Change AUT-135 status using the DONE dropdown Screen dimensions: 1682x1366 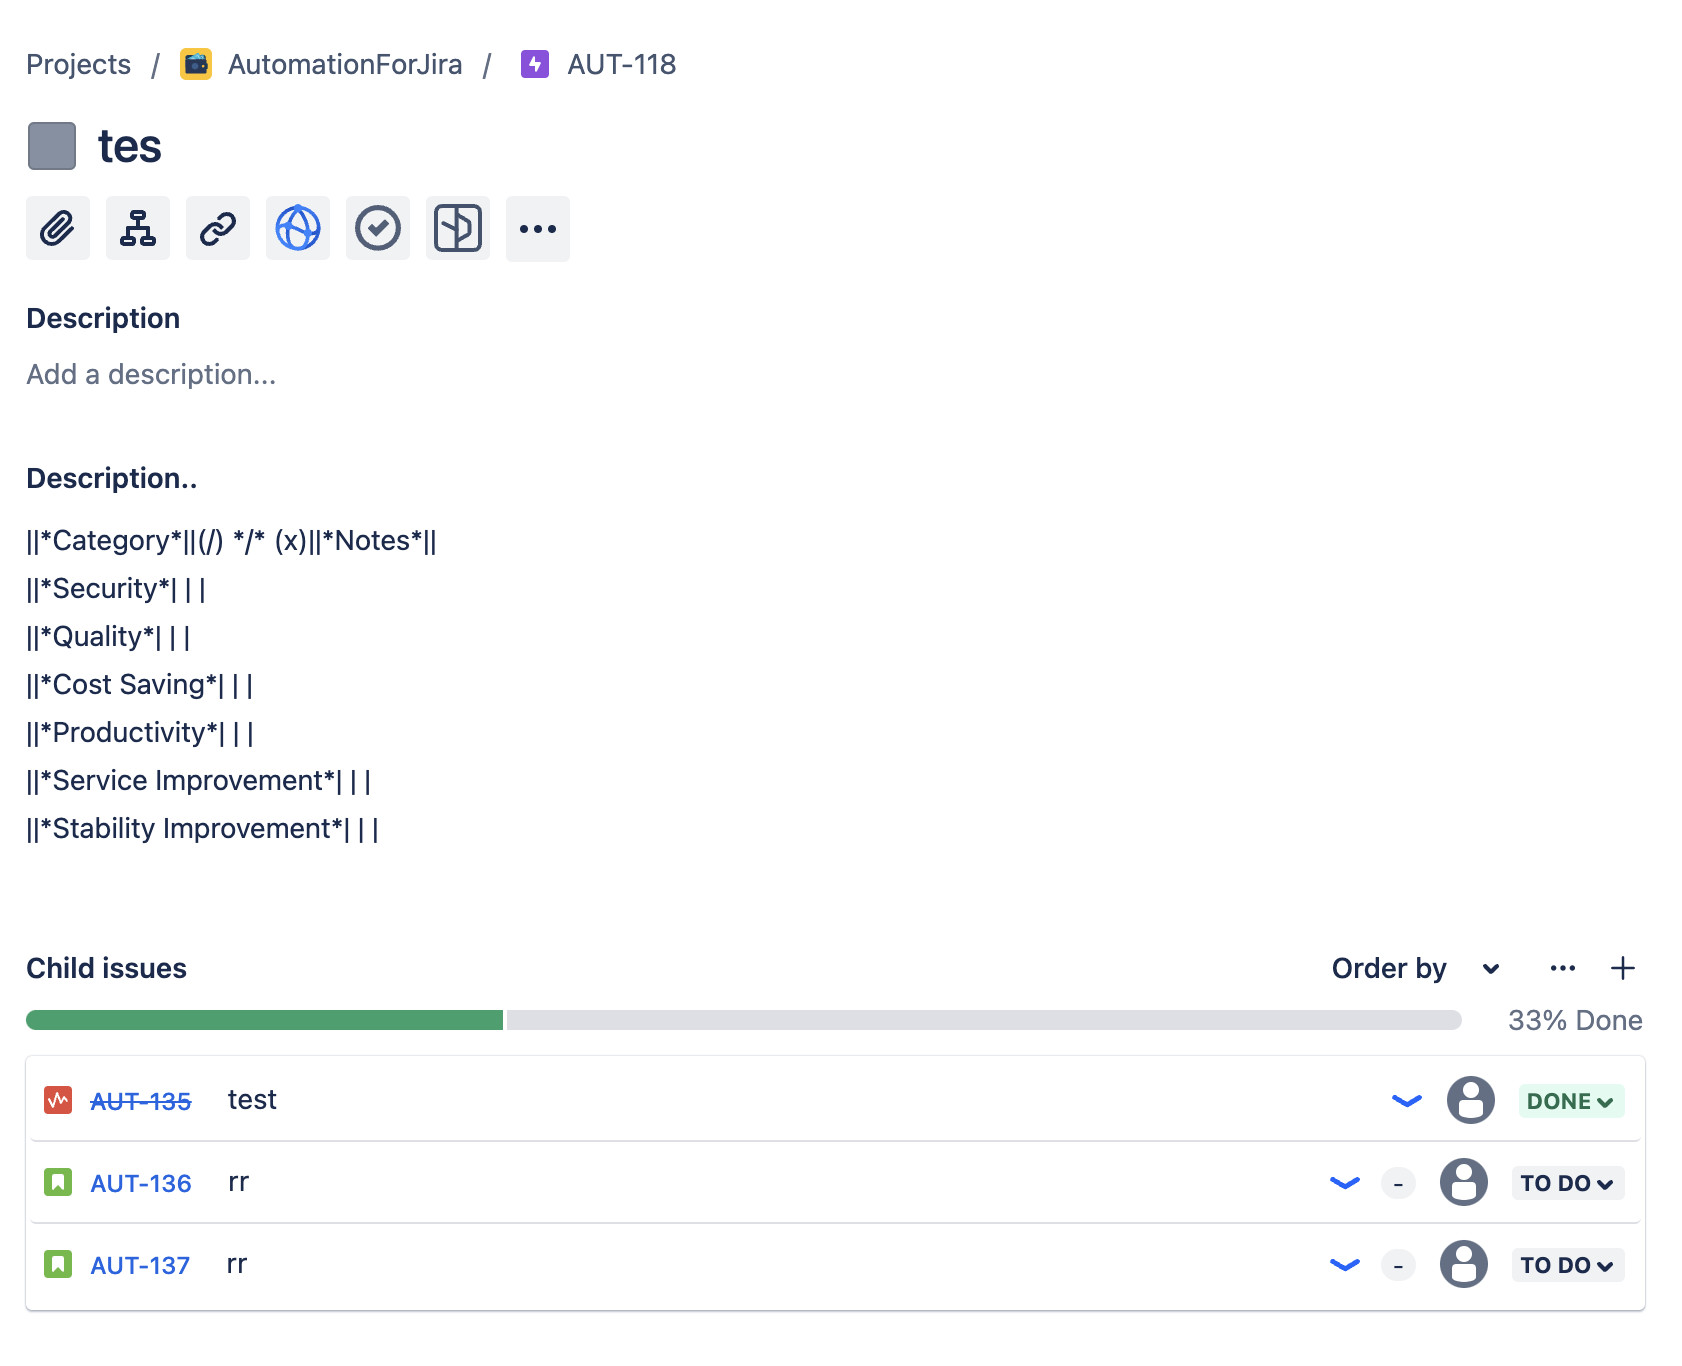[x=1569, y=1100]
